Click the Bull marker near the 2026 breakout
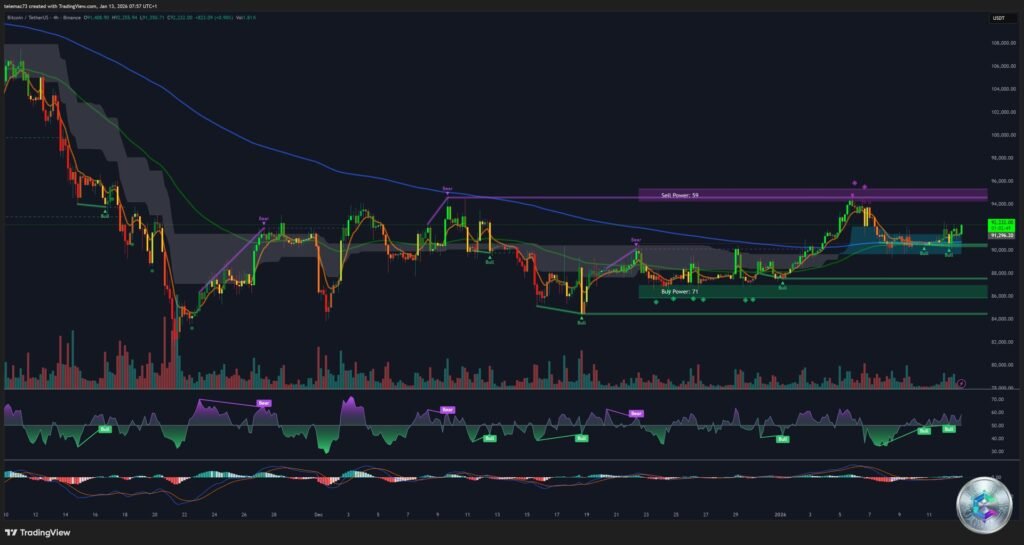The width and height of the screenshot is (1024, 545). pos(782,288)
